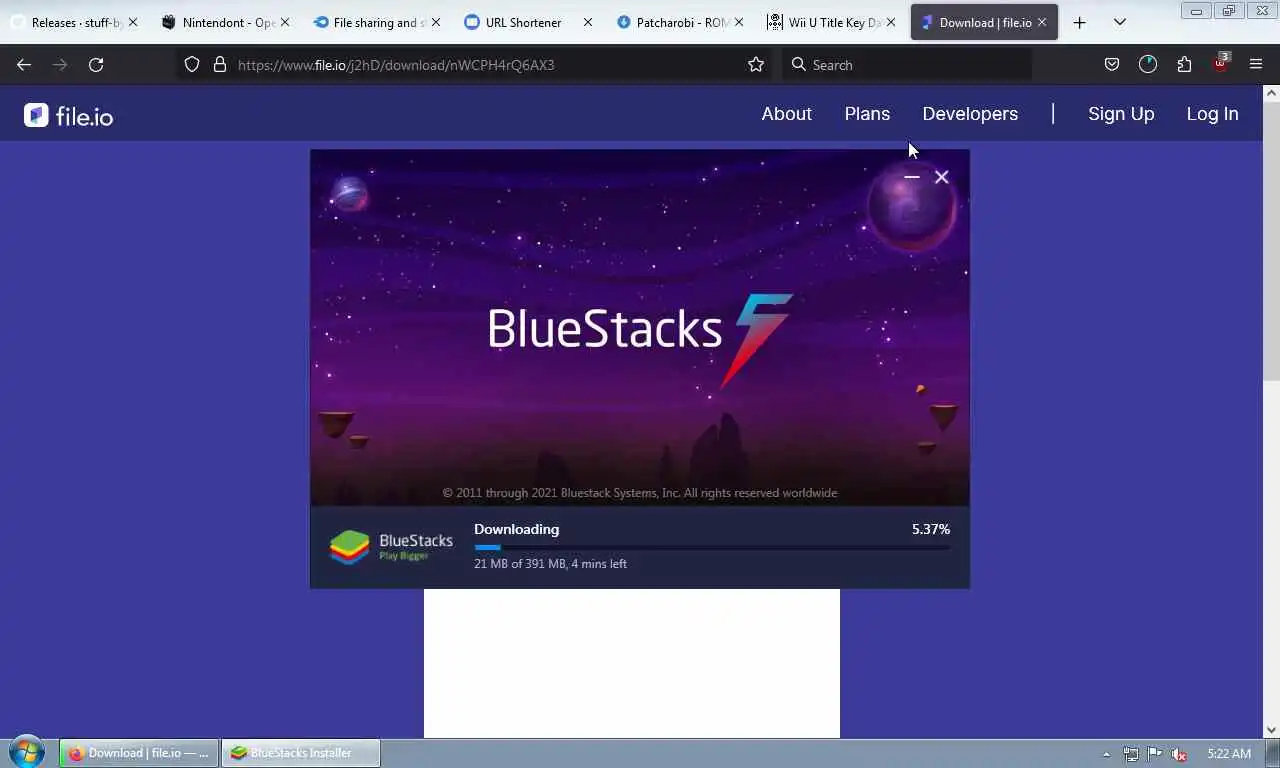
Task: View site security padlock info
Action: coord(220,64)
